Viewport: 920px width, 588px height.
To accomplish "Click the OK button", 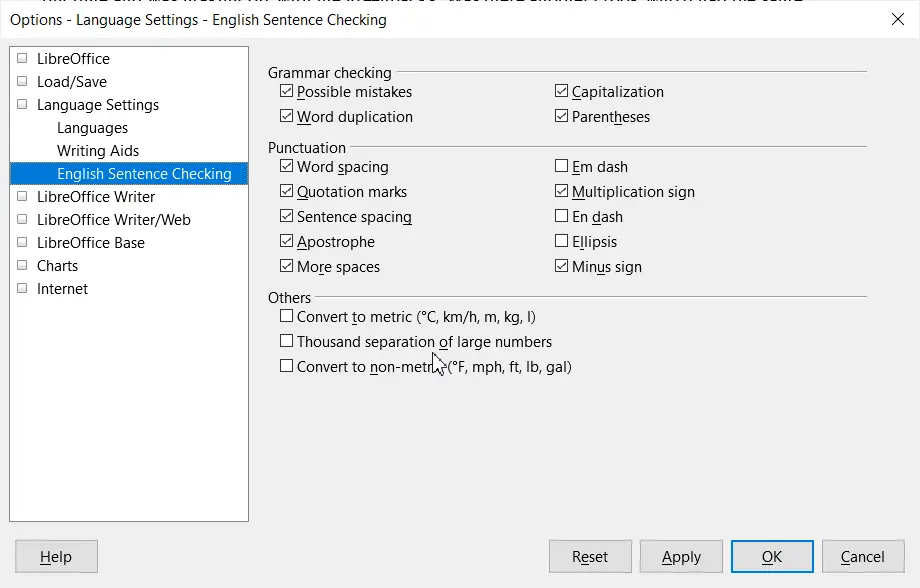I will [x=771, y=557].
